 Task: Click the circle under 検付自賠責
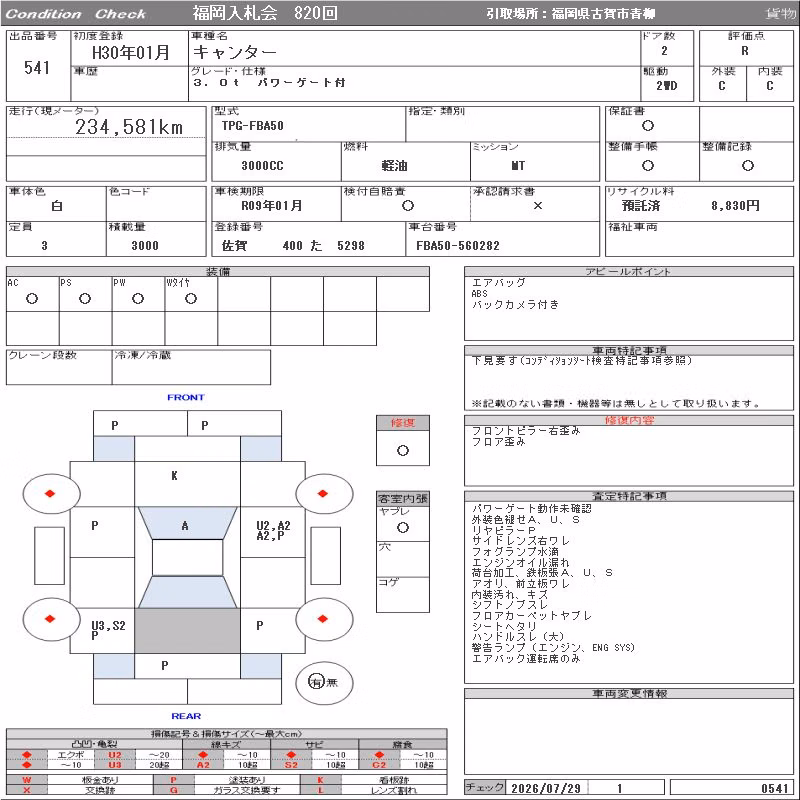(x=407, y=206)
